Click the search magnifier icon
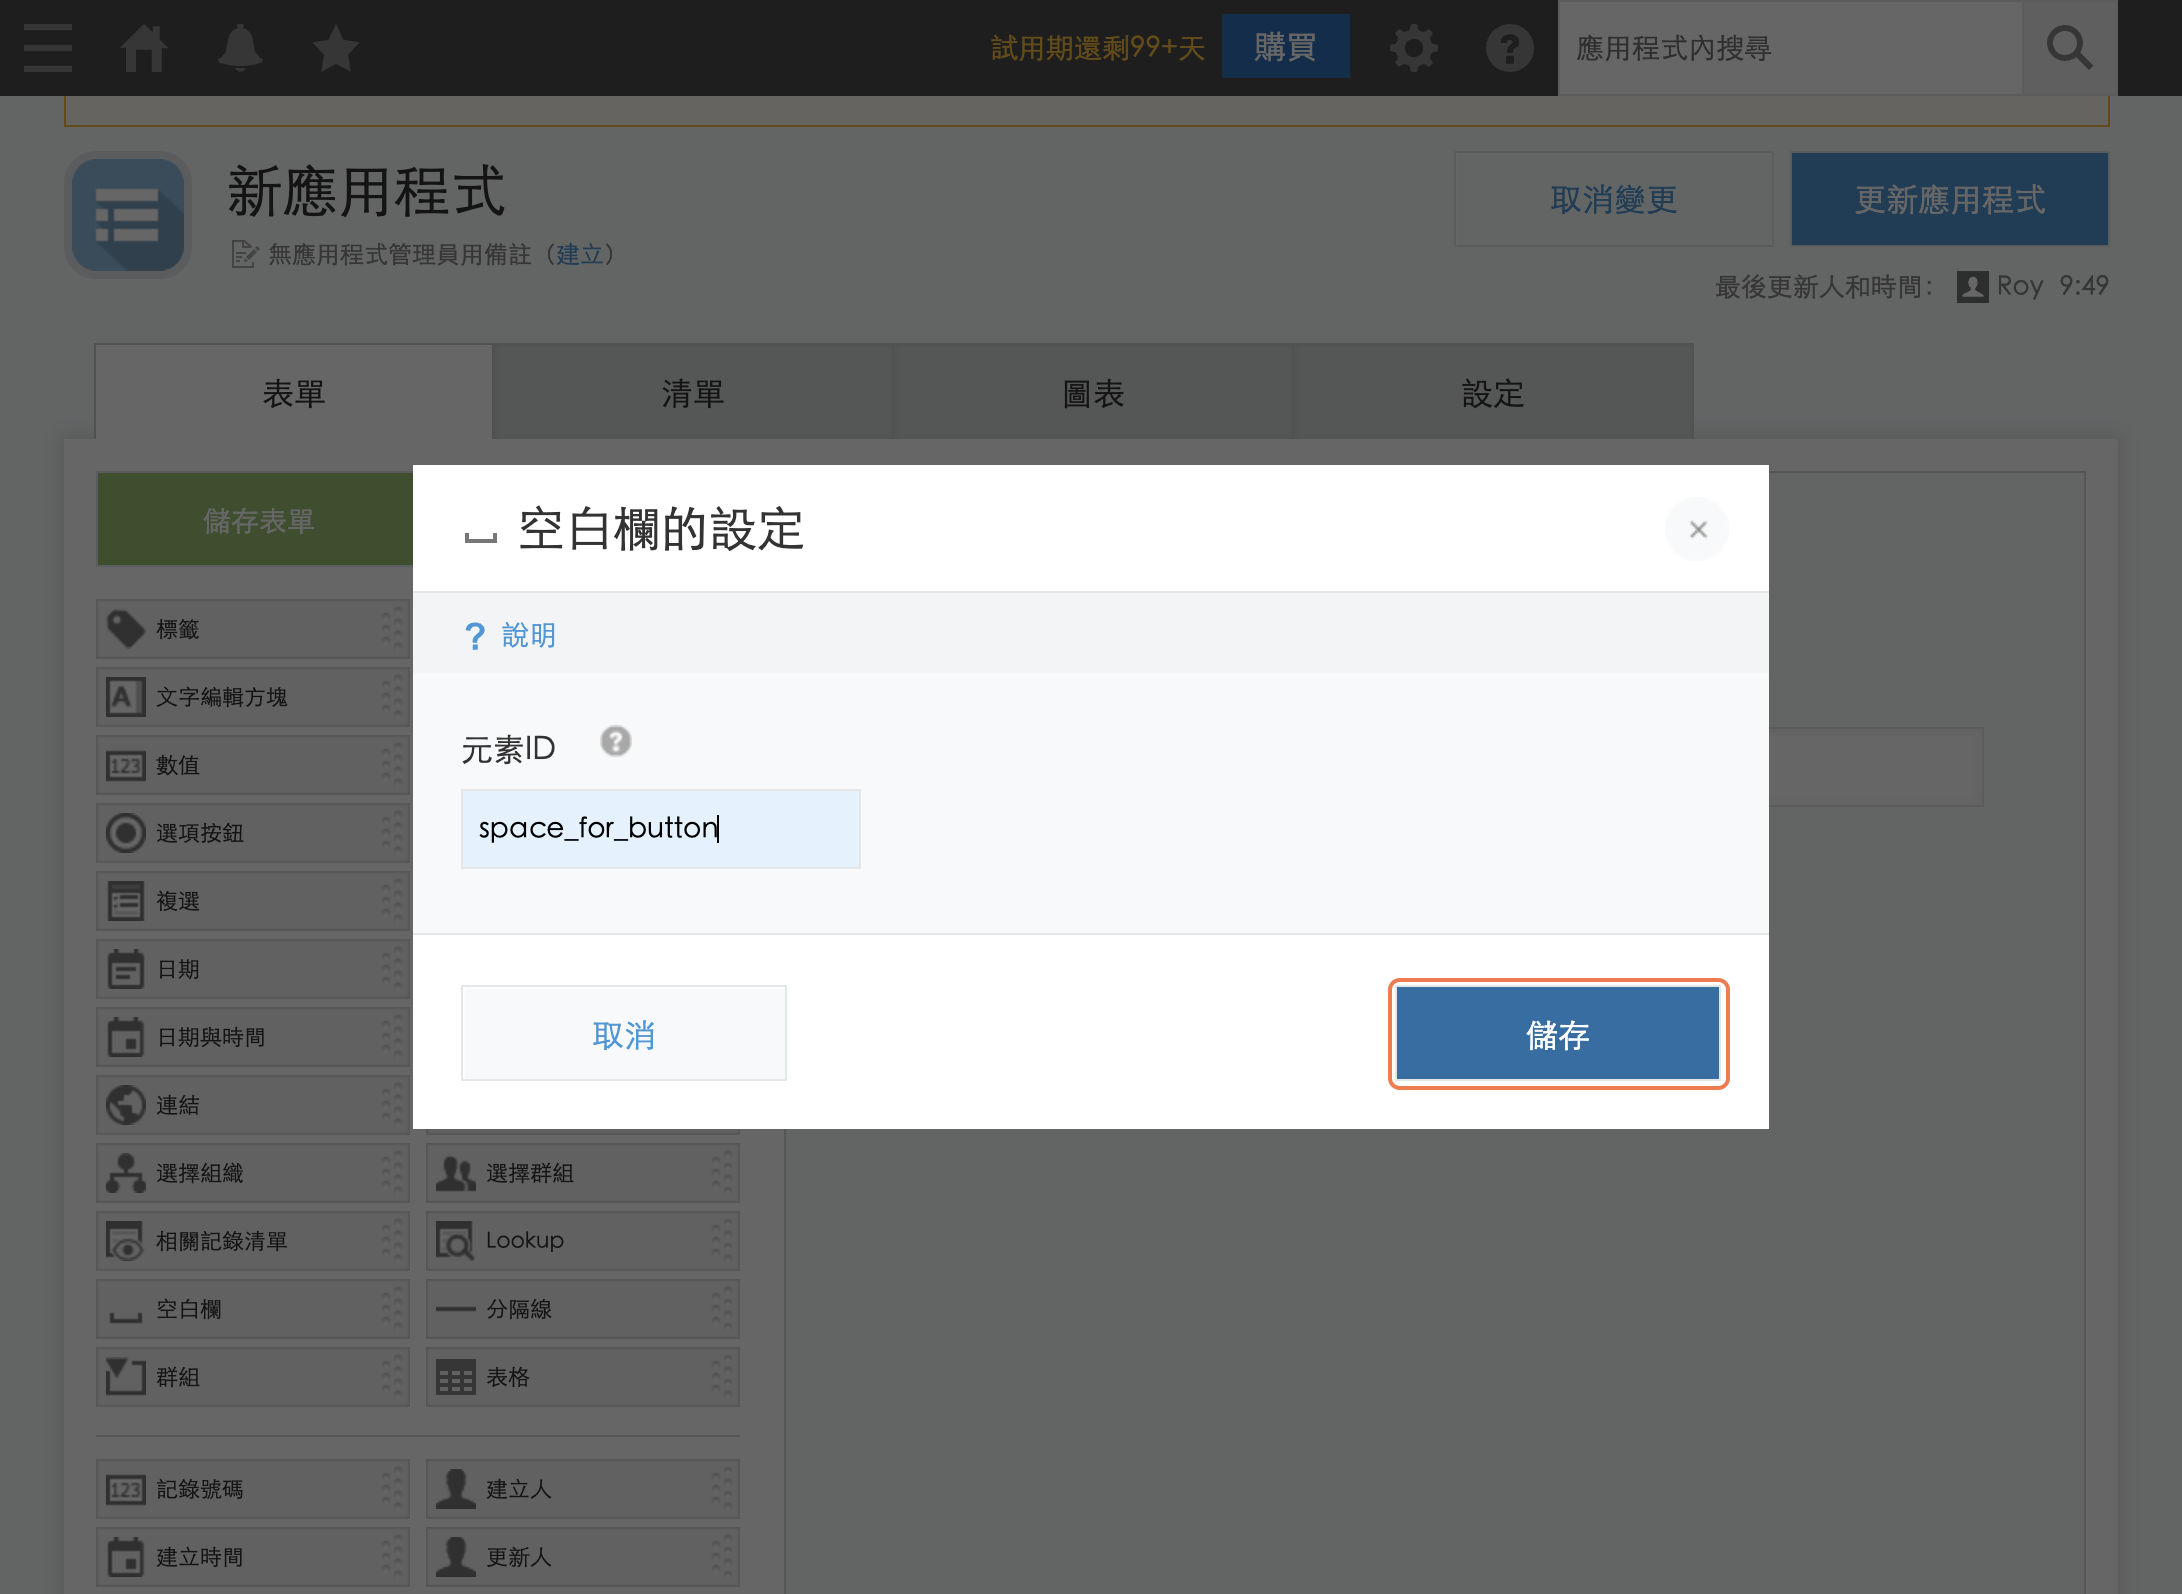This screenshot has width=2182, height=1594. tap(2069, 48)
